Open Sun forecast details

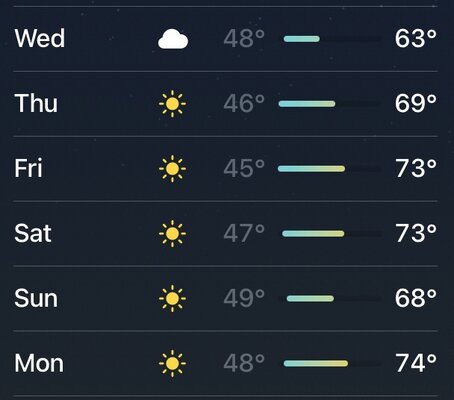(x=225, y=298)
